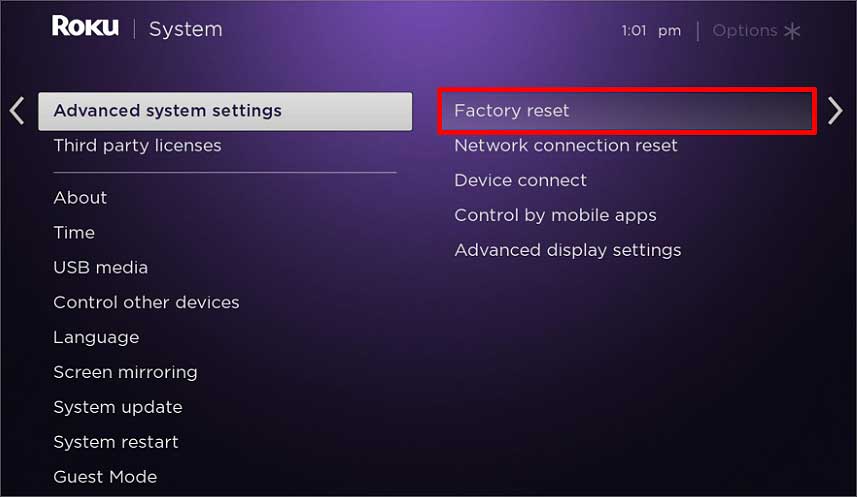Select Control other devices

click(146, 302)
